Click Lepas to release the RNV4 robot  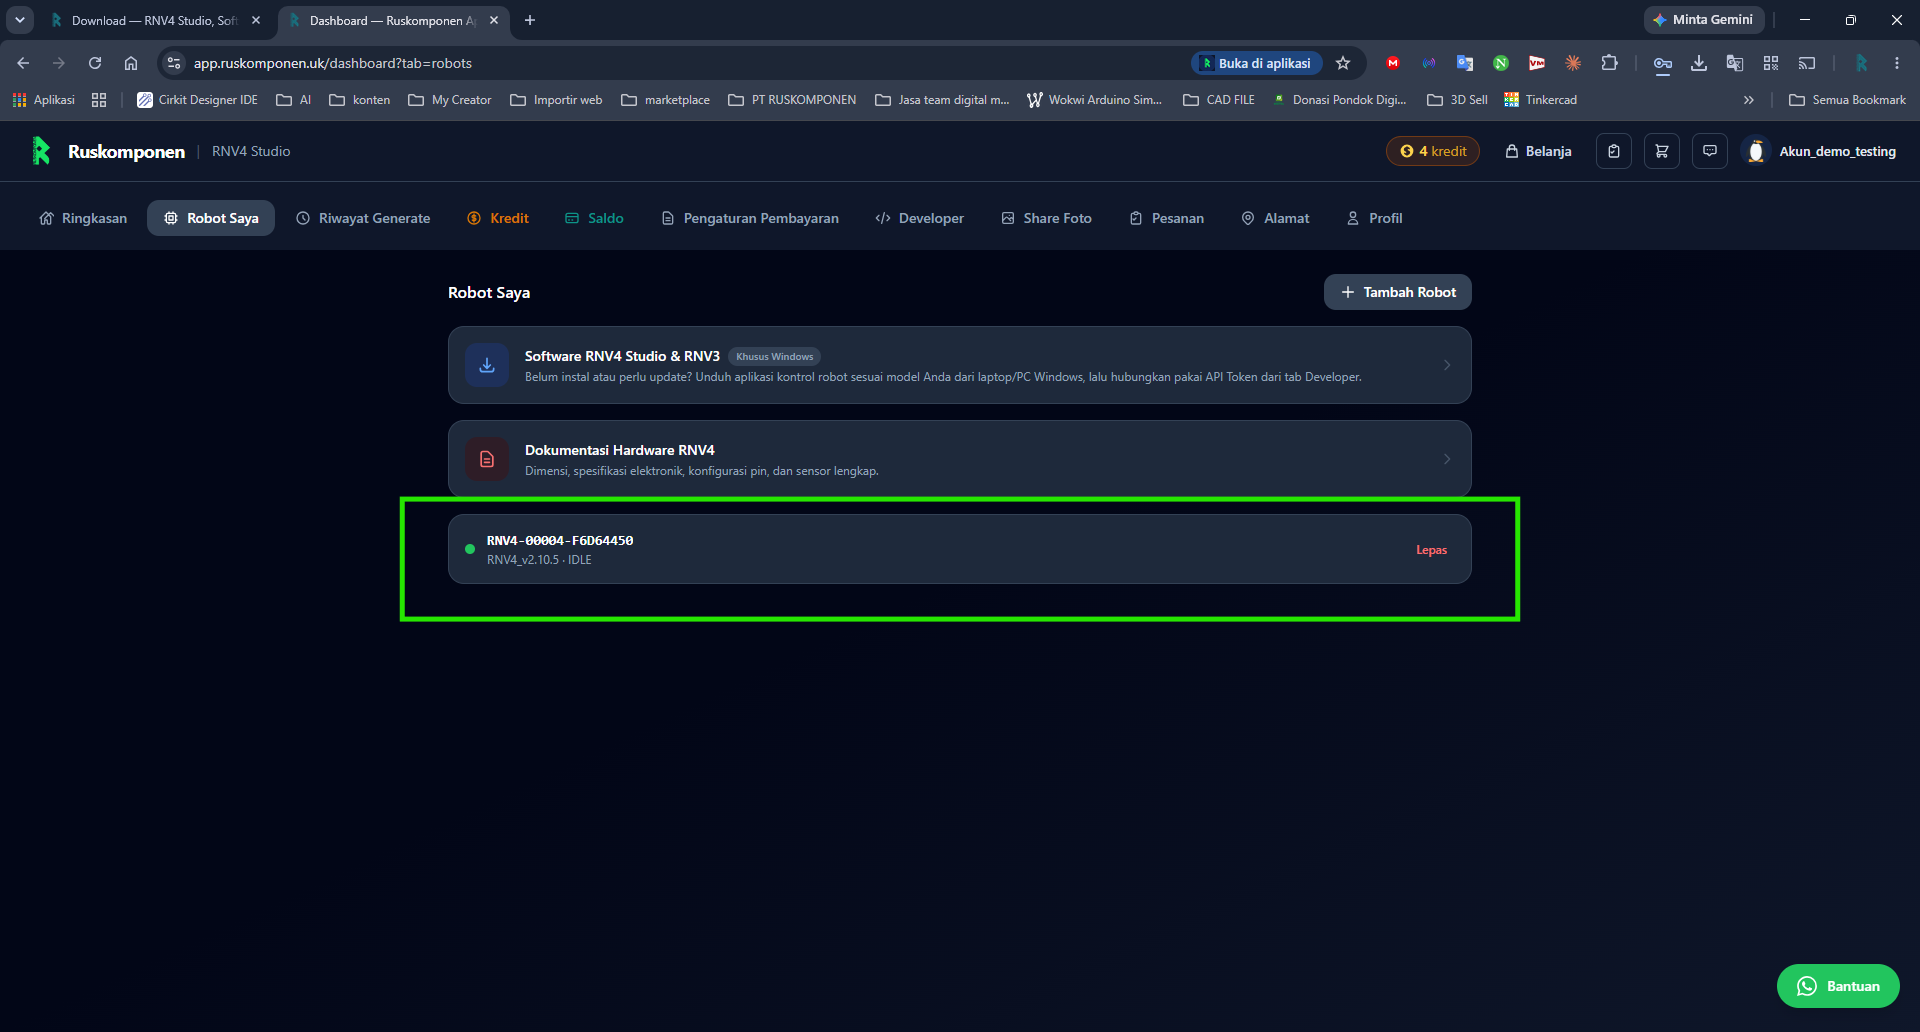1431,550
